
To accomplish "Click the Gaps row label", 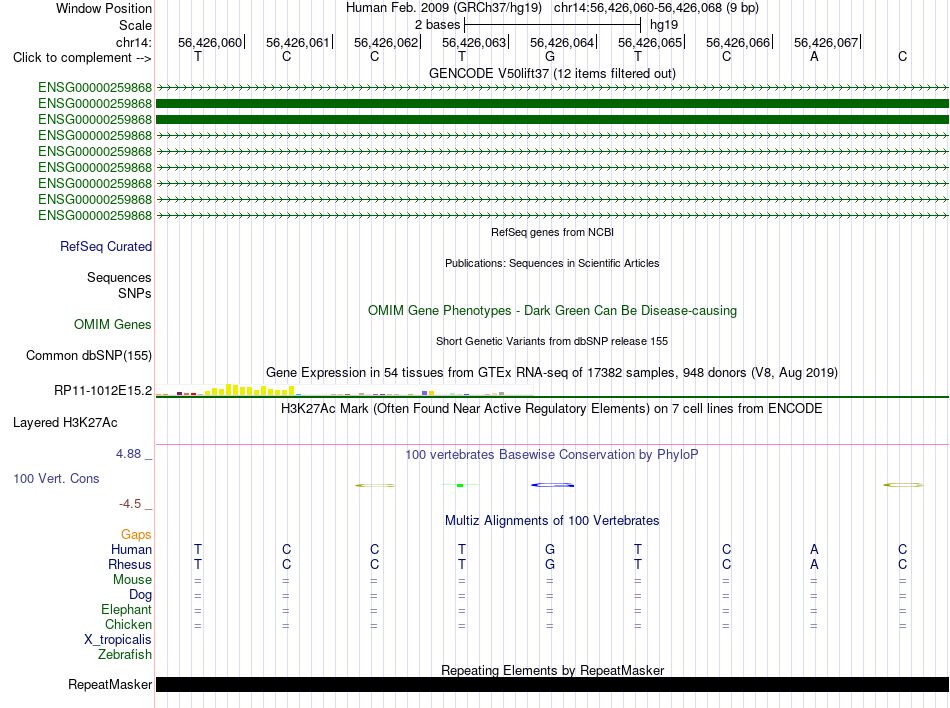I will coord(136,535).
